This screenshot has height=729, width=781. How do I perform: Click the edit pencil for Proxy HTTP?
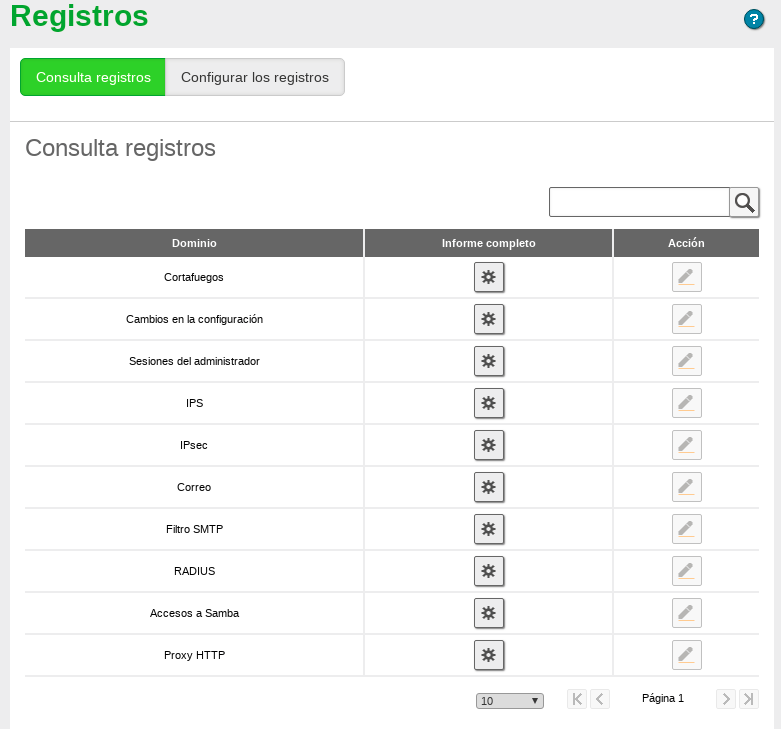click(x=686, y=655)
